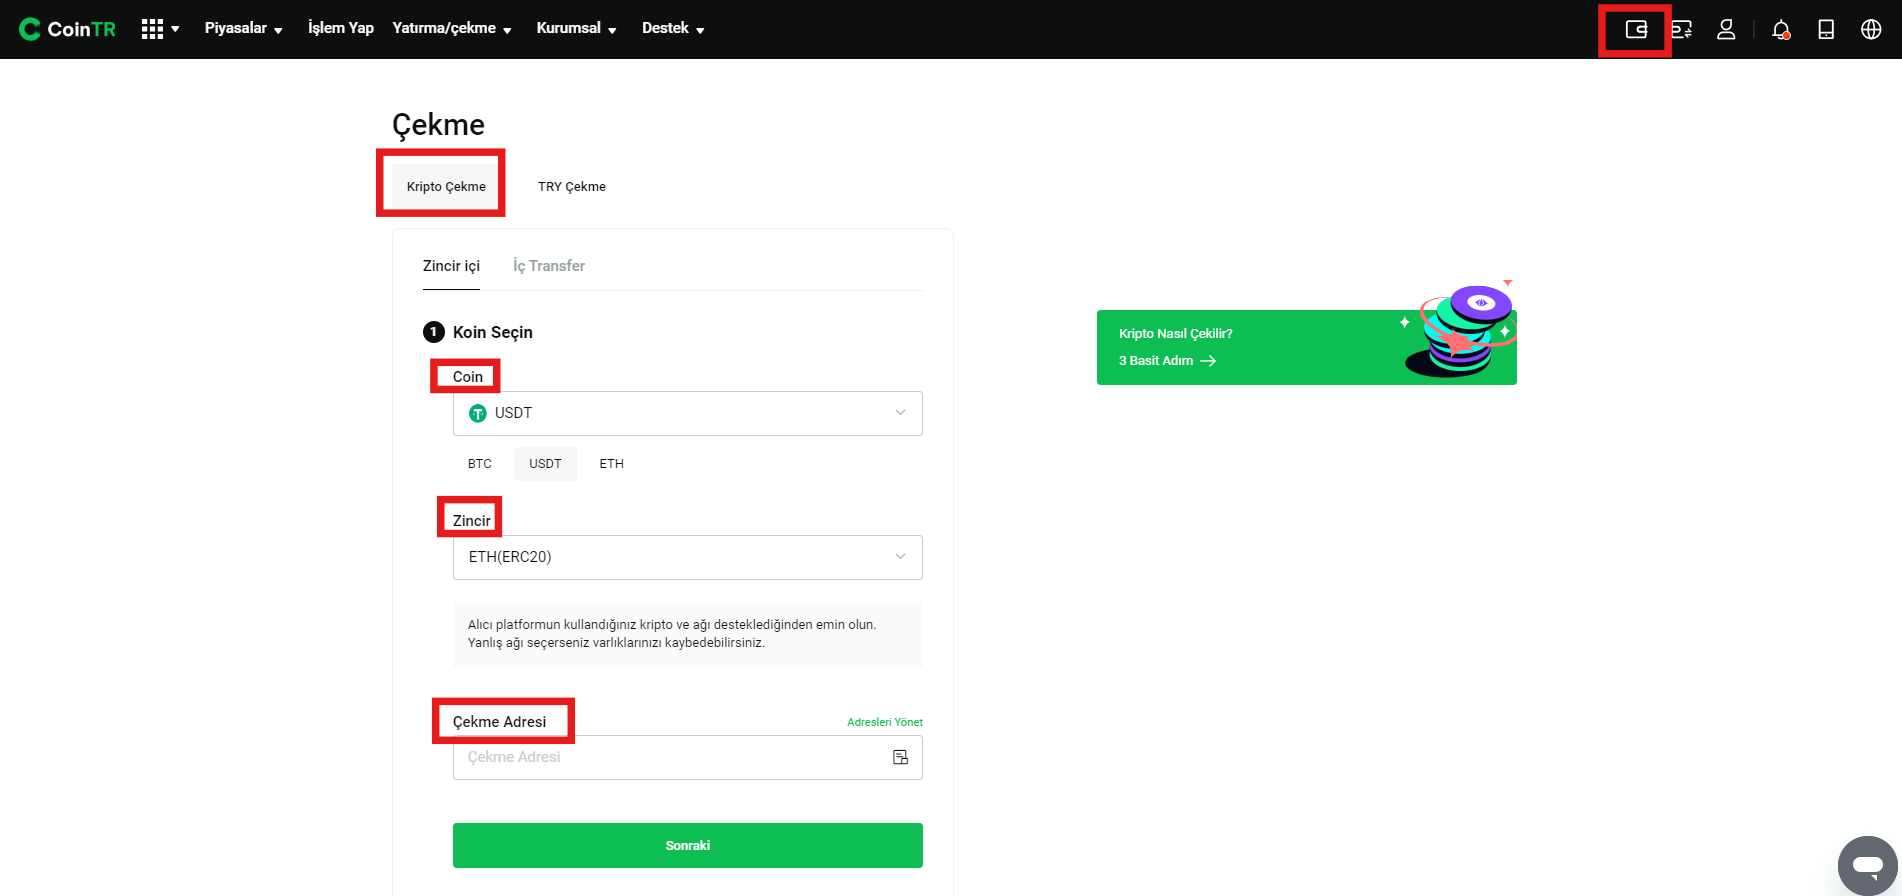Choose the USDT quick coin chip
The image size is (1902, 896).
tap(545, 464)
